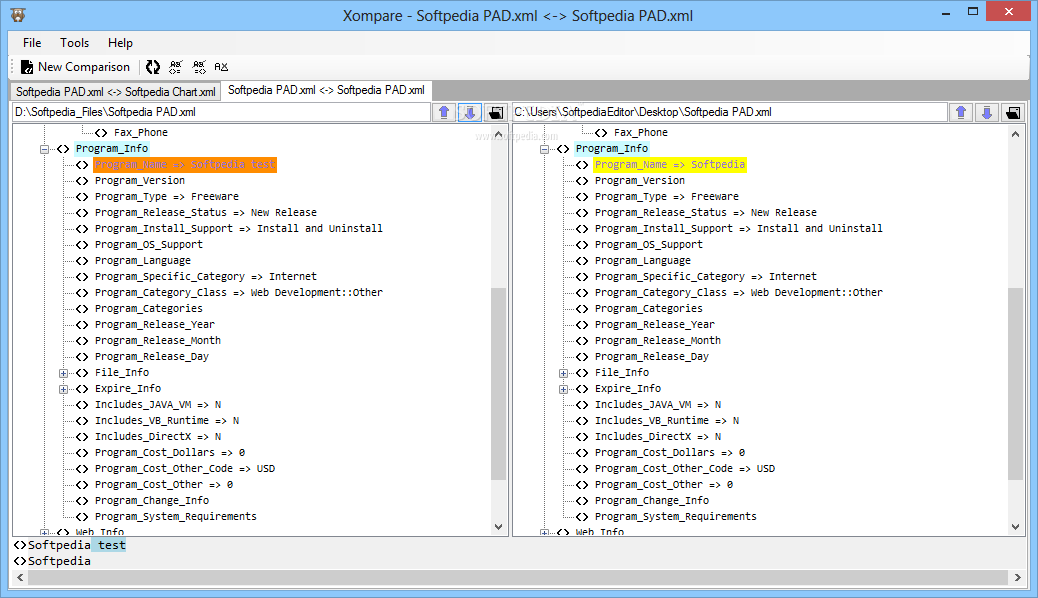Click the toolbar icon left of AX
The width and height of the screenshot is (1038, 598).
point(199,67)
